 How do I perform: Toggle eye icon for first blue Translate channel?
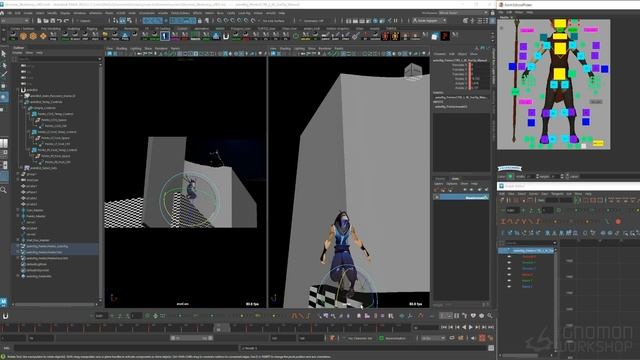click(509, 269)
